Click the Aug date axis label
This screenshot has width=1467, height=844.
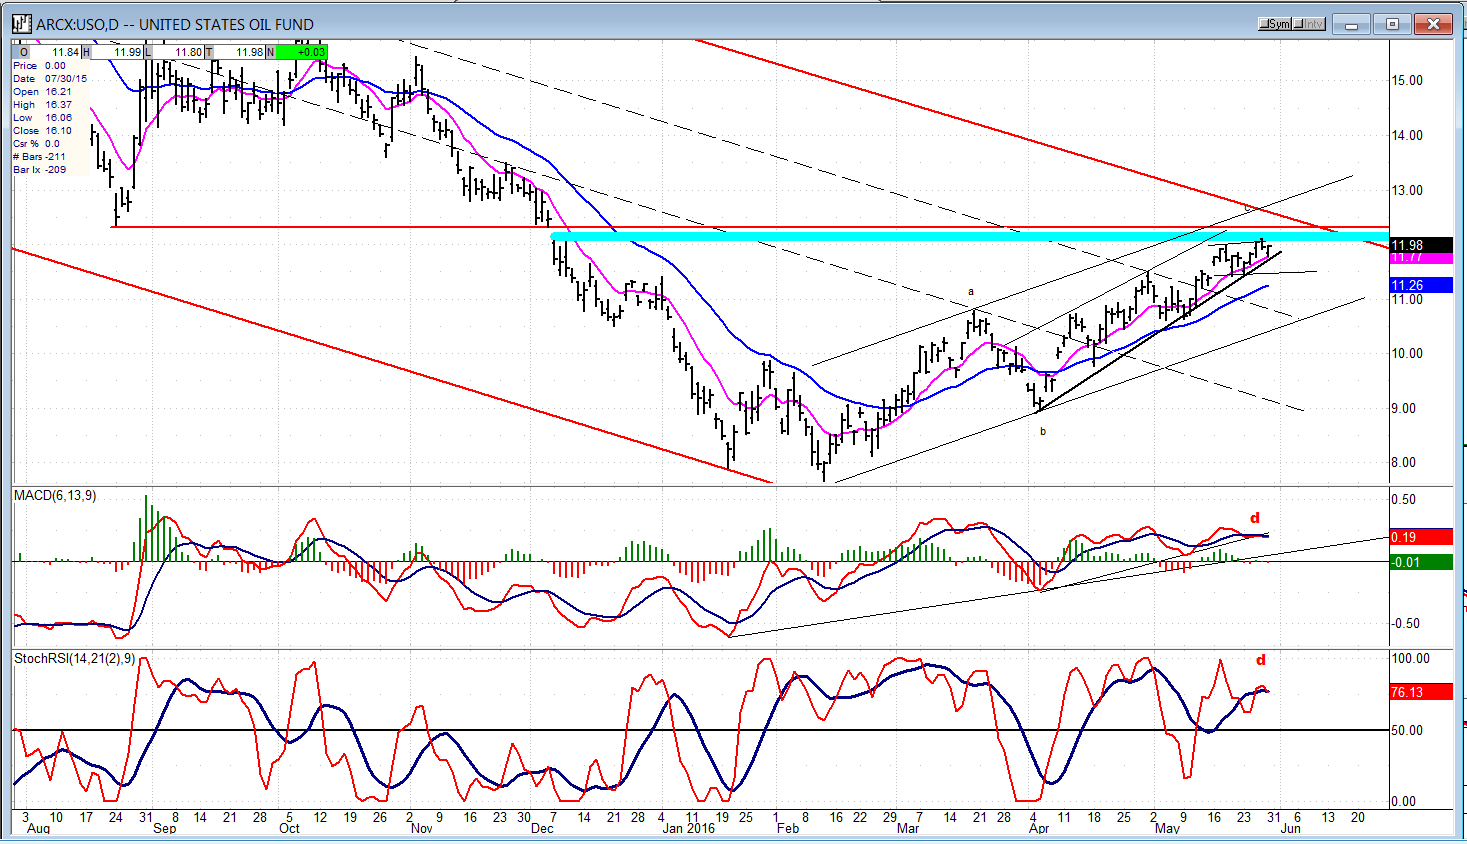(38, 829)
